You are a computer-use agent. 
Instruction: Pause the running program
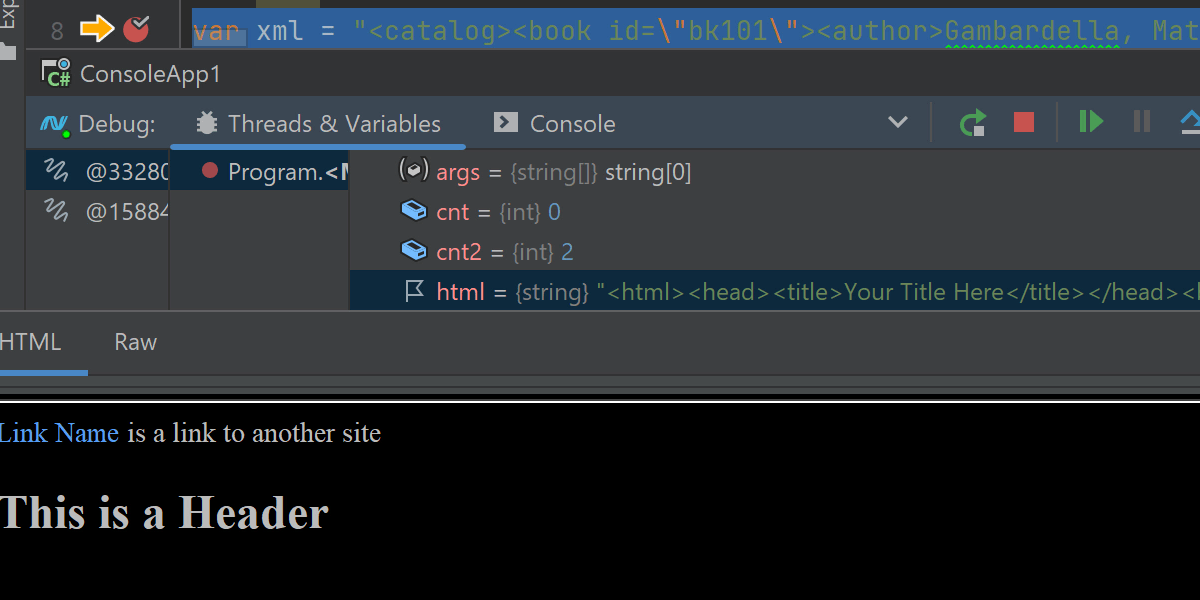tap(1141, 122)
